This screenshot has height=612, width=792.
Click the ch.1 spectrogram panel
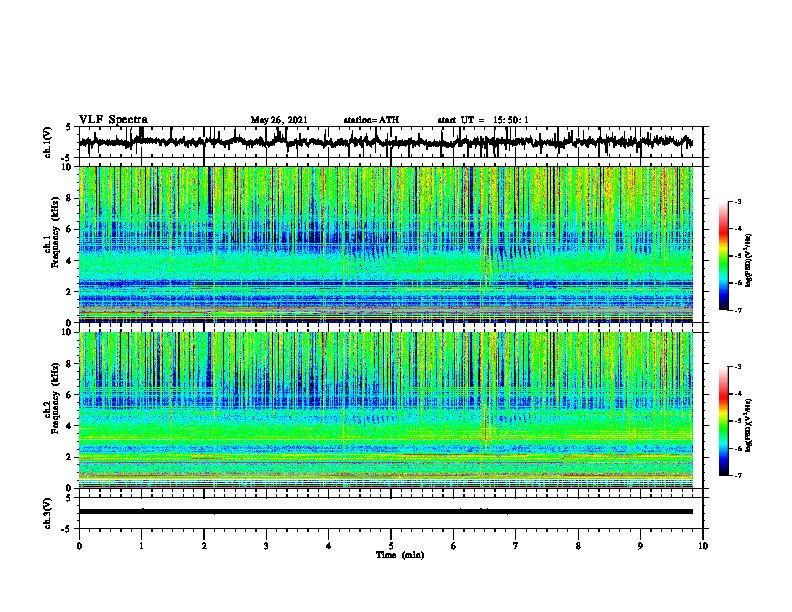pyautogui.click(x=386, y=244)
